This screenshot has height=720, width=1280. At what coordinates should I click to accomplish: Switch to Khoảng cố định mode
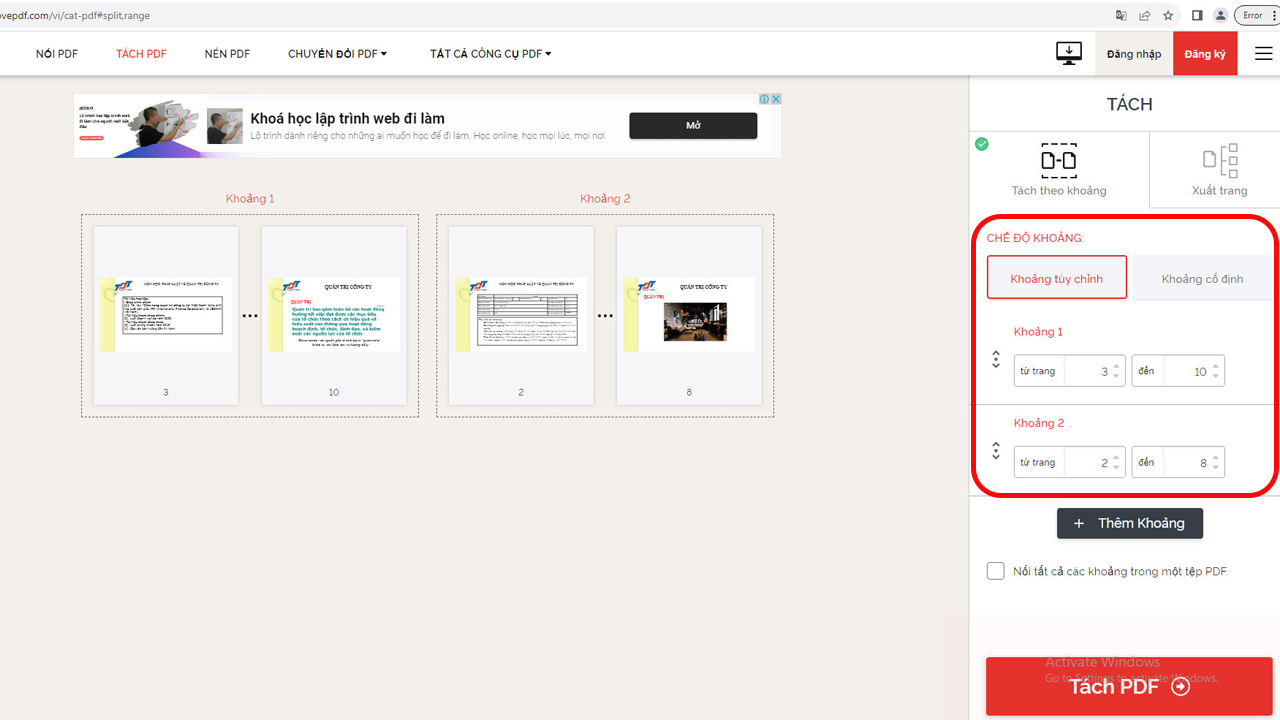coord(1202,277)
